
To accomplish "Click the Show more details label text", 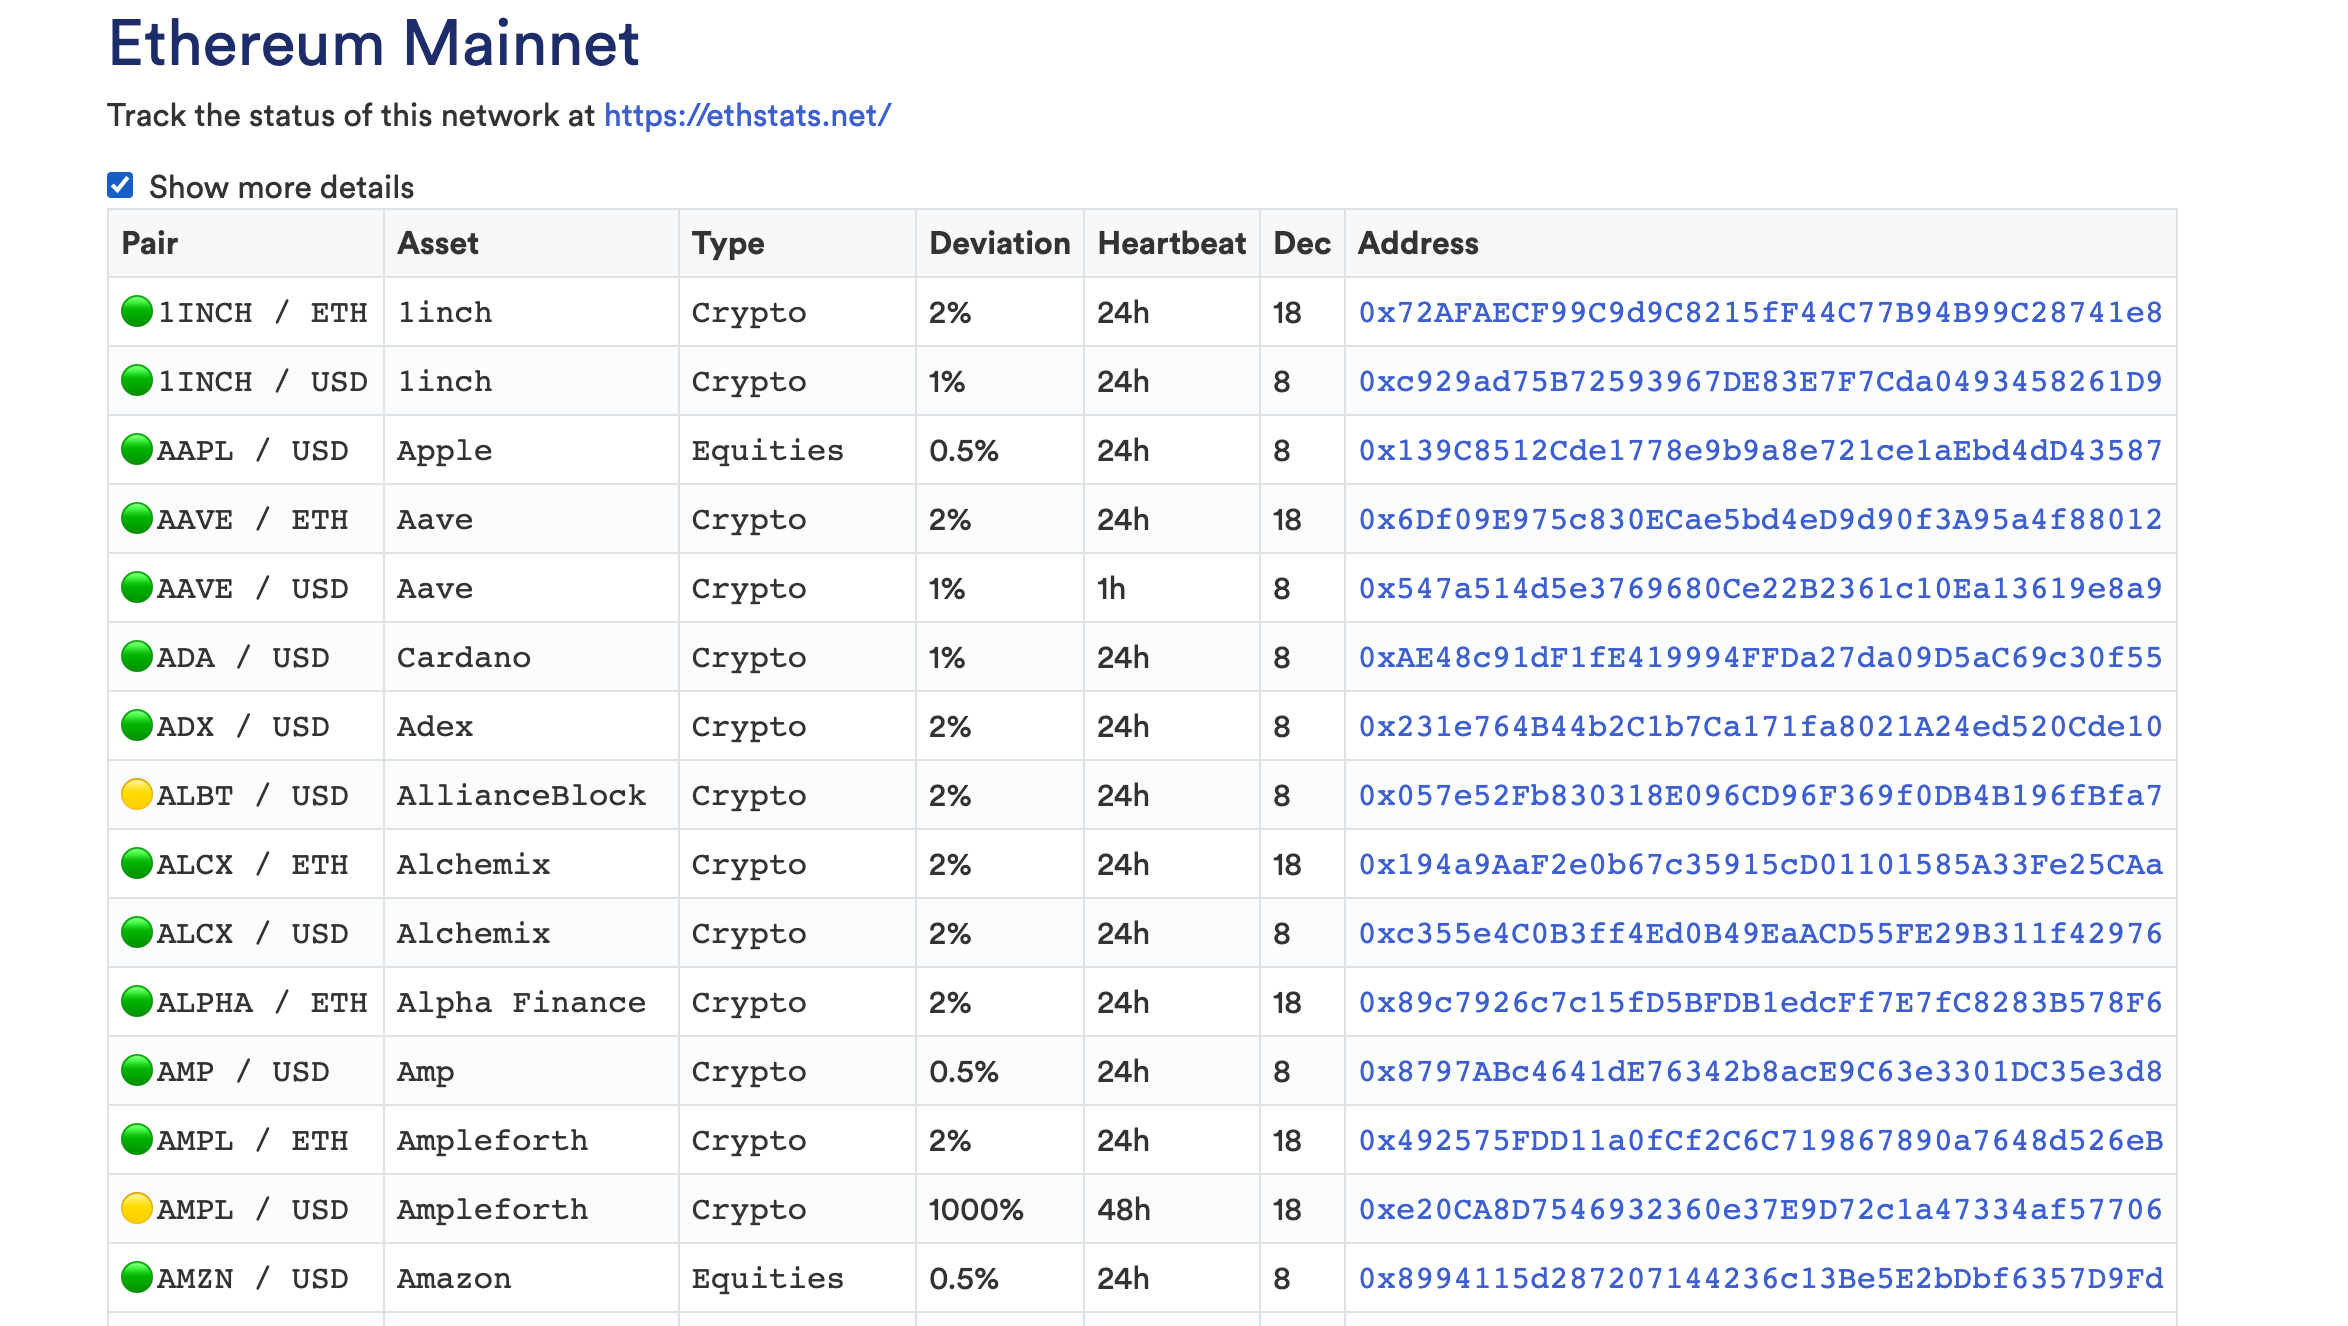I will pos(281,187).
